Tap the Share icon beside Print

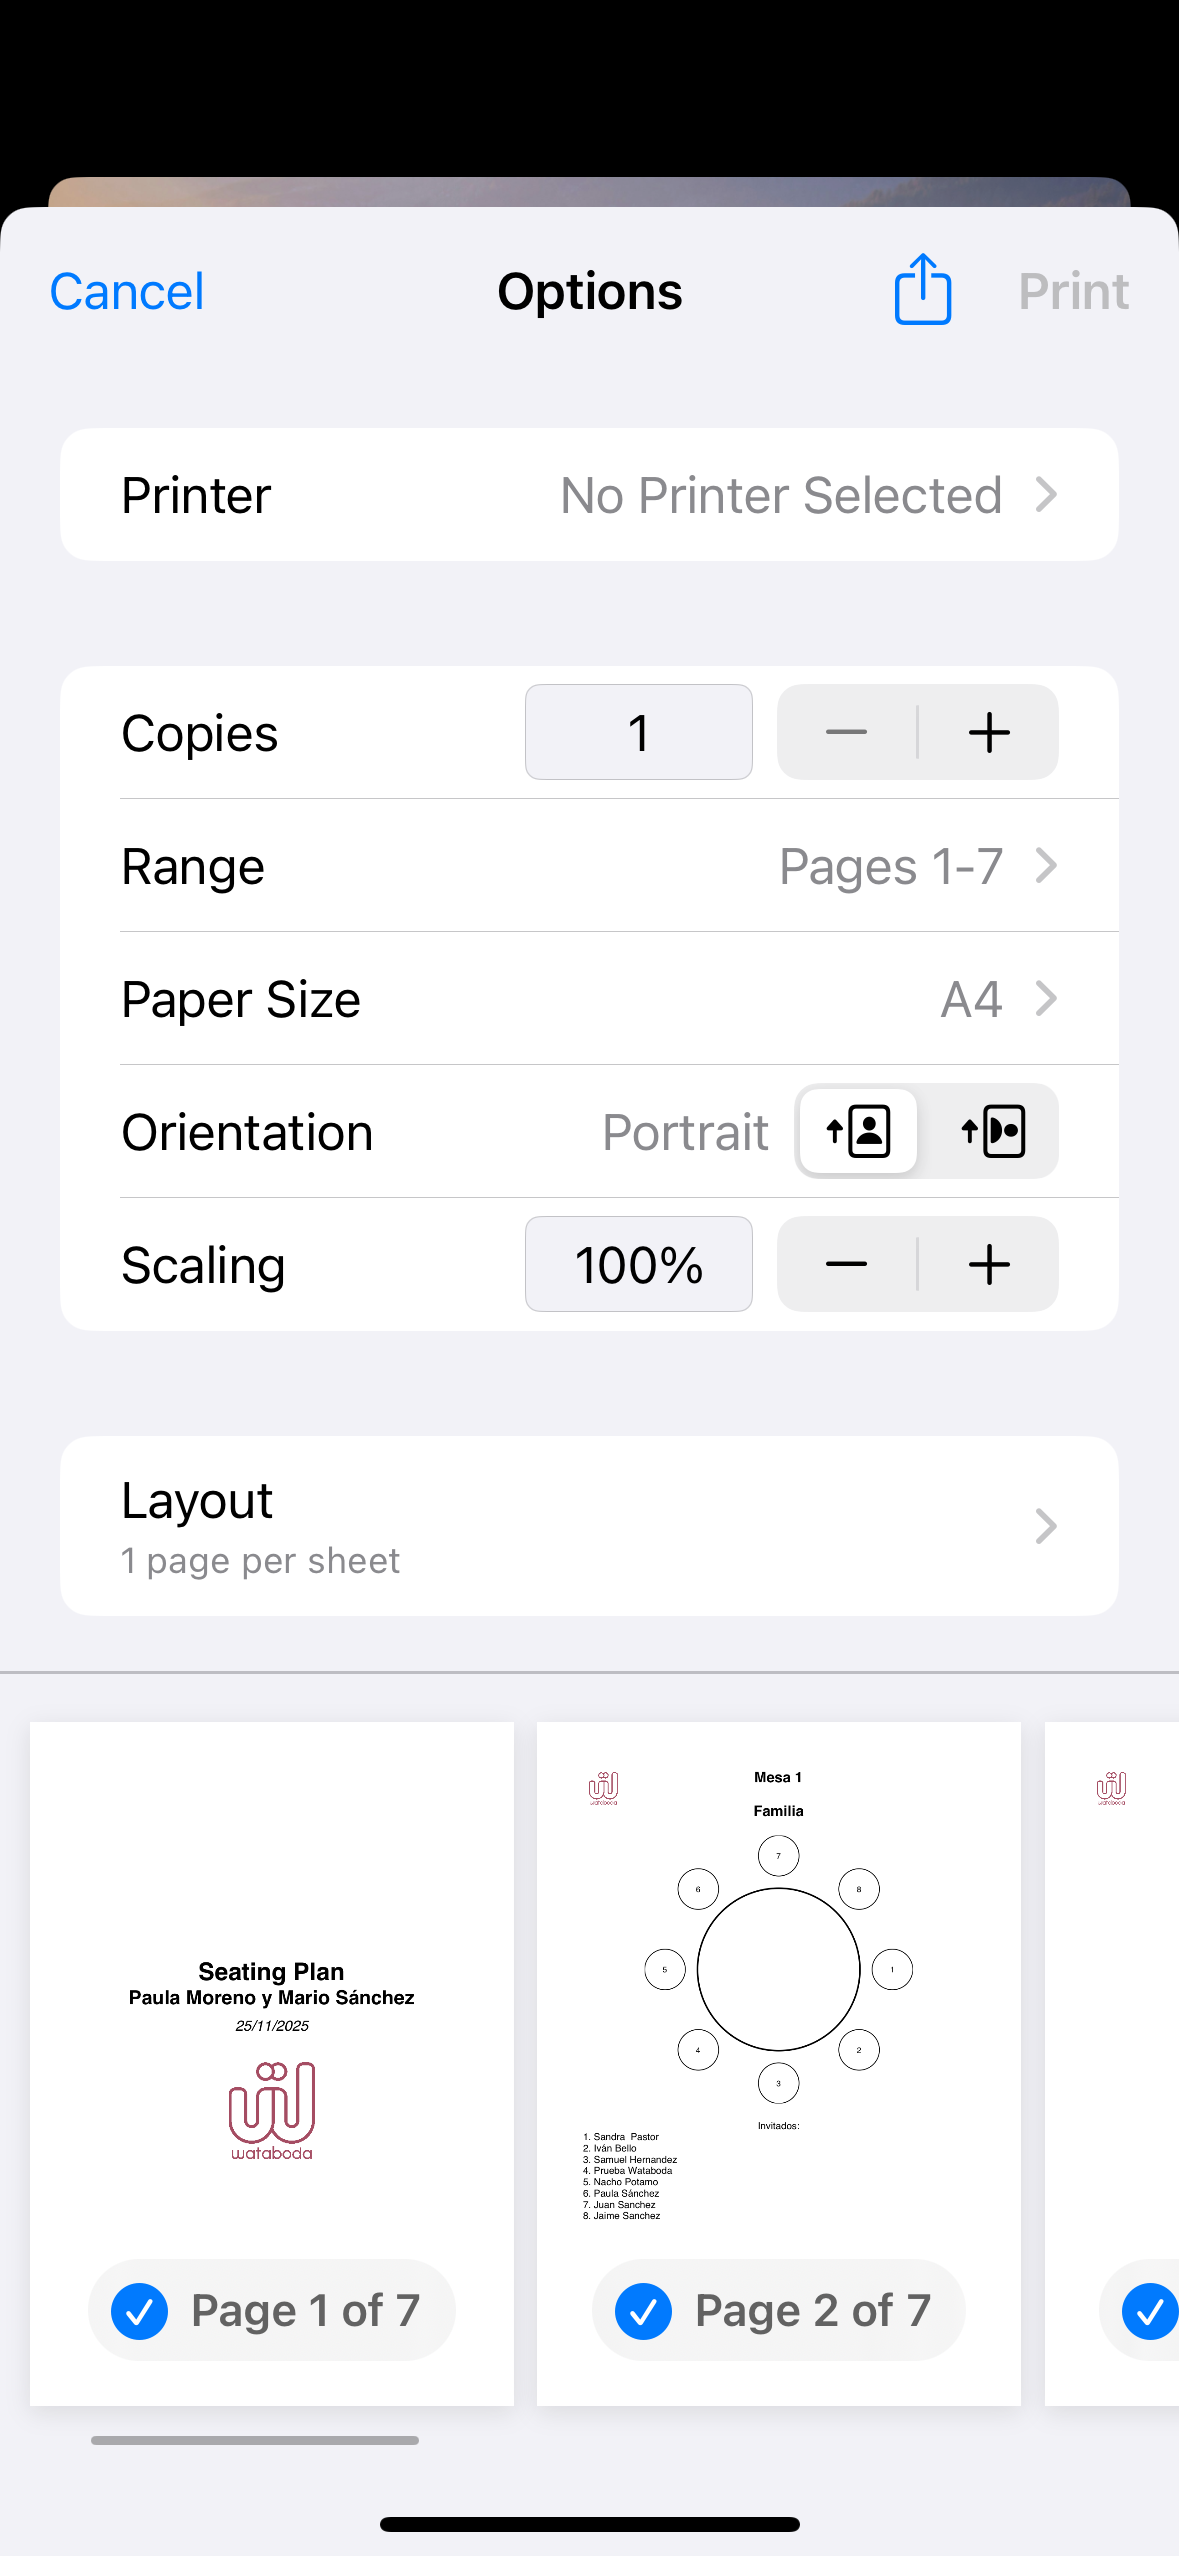click(x=922, y=290)
